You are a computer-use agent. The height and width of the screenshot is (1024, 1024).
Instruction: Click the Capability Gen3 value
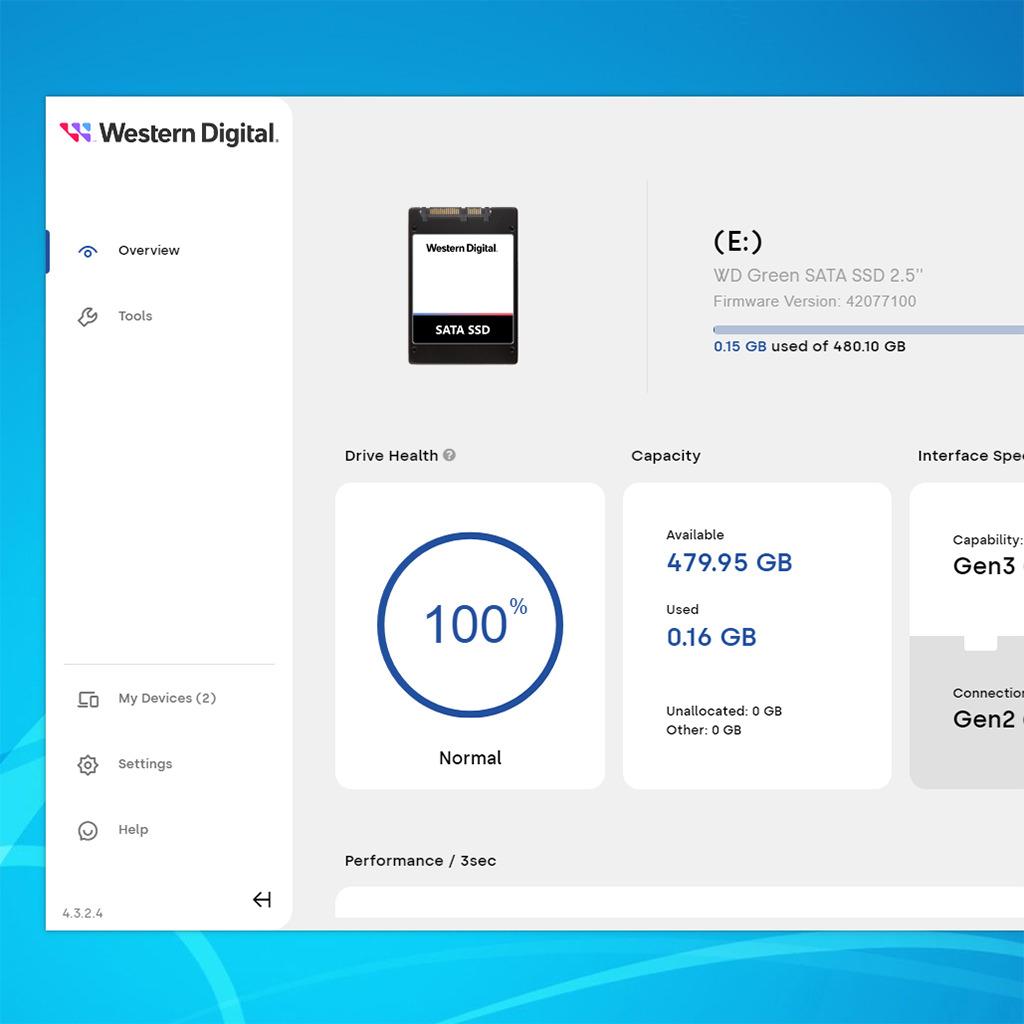click(987, 566)
